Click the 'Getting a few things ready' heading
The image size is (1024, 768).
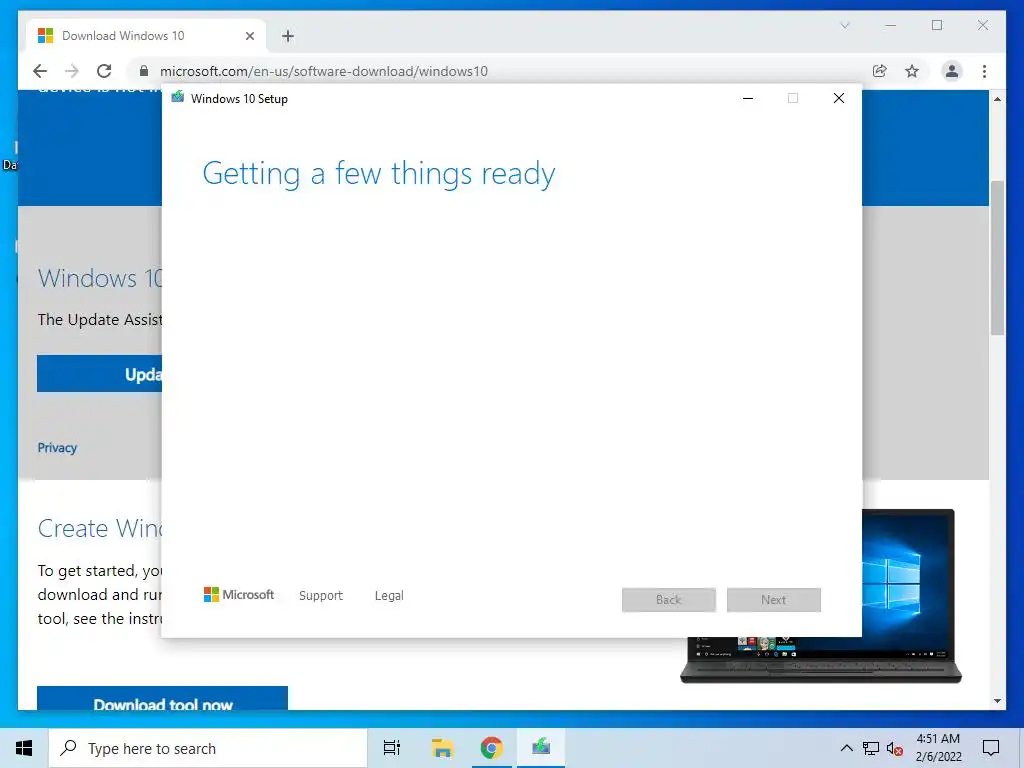(379, 174)
